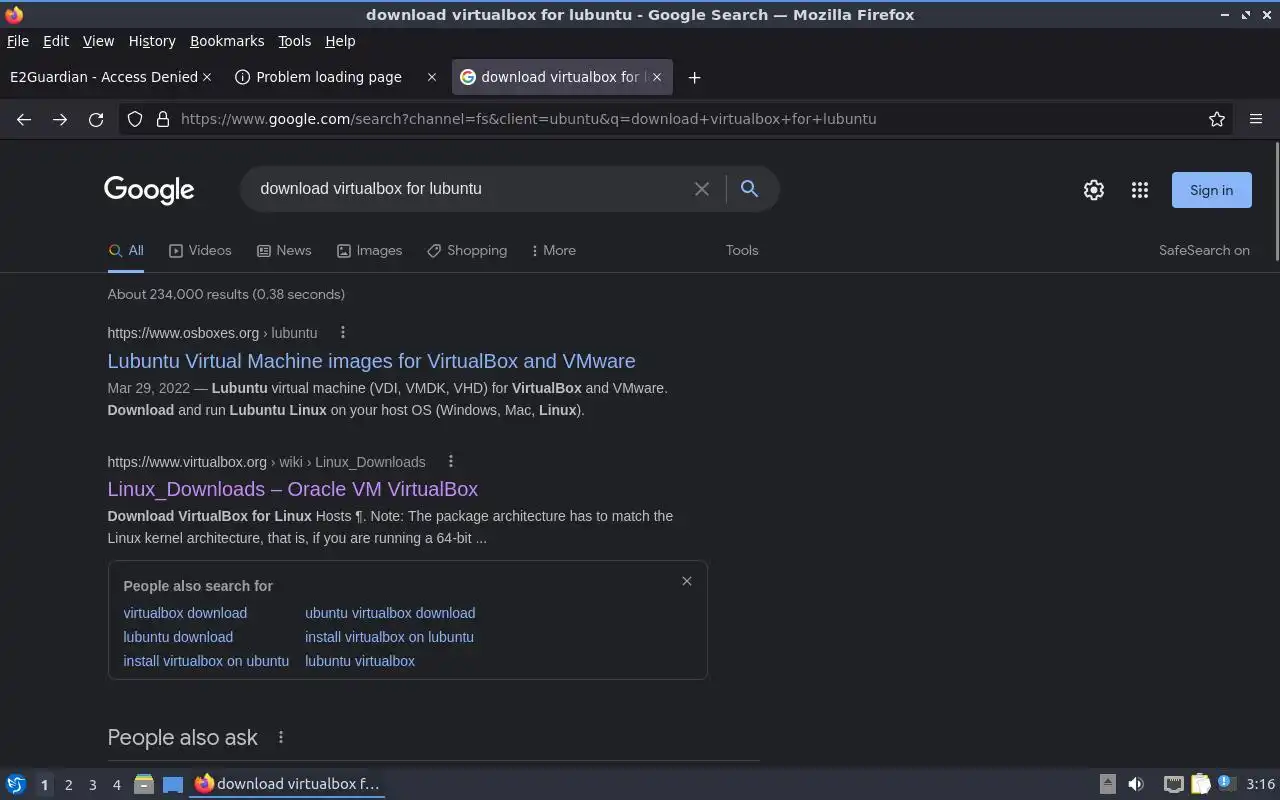Go back to the previous page
Viewport: 1280px width, 800px height.
pyautogui.click(x=24, y=119)
